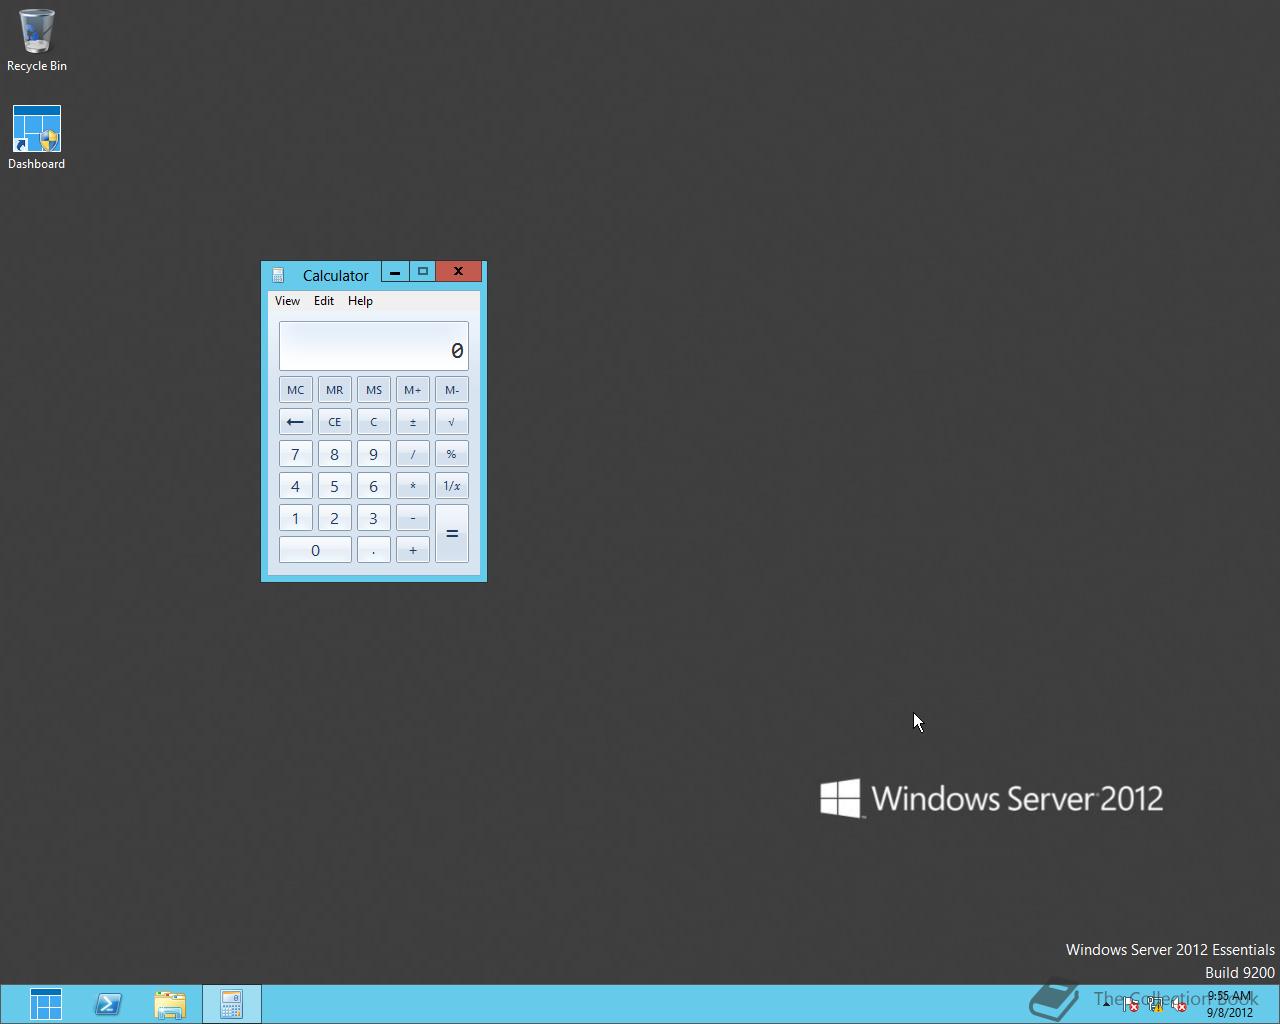
Task: Toggle sign with the ± key
Action: (x=413, y=422)
